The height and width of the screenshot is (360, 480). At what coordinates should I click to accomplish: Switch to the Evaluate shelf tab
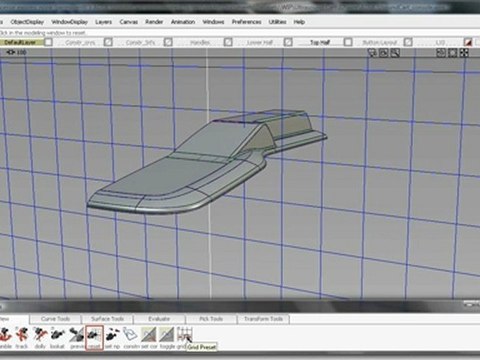(159, 319)
